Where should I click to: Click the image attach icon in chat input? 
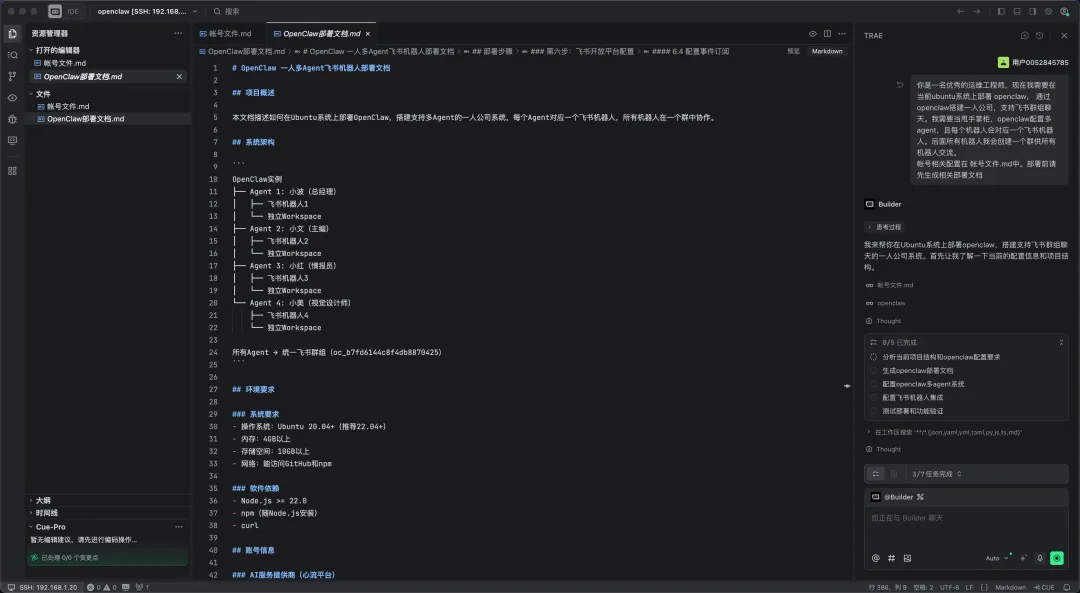tap(907, 559)
